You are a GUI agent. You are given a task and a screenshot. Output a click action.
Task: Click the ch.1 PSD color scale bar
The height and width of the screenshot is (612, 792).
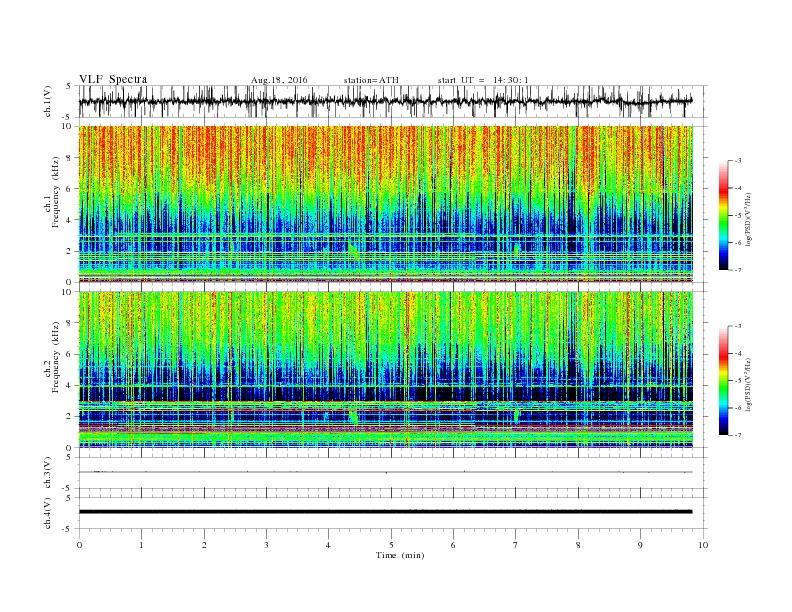(724, 216)
